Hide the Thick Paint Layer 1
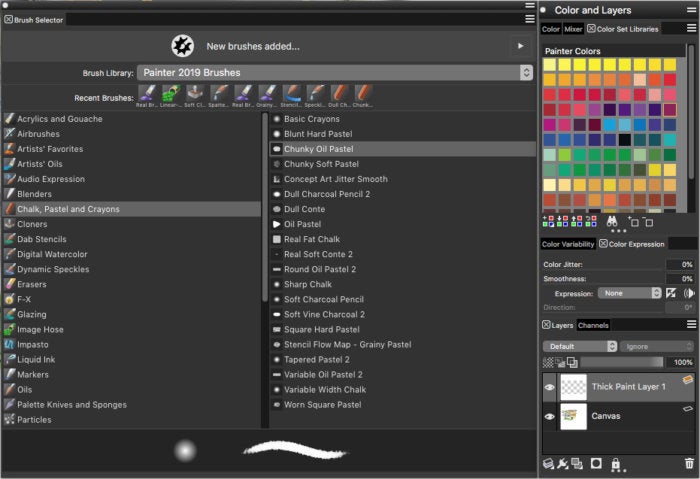The width and height of the screenshot is (700, 479). 550,387
